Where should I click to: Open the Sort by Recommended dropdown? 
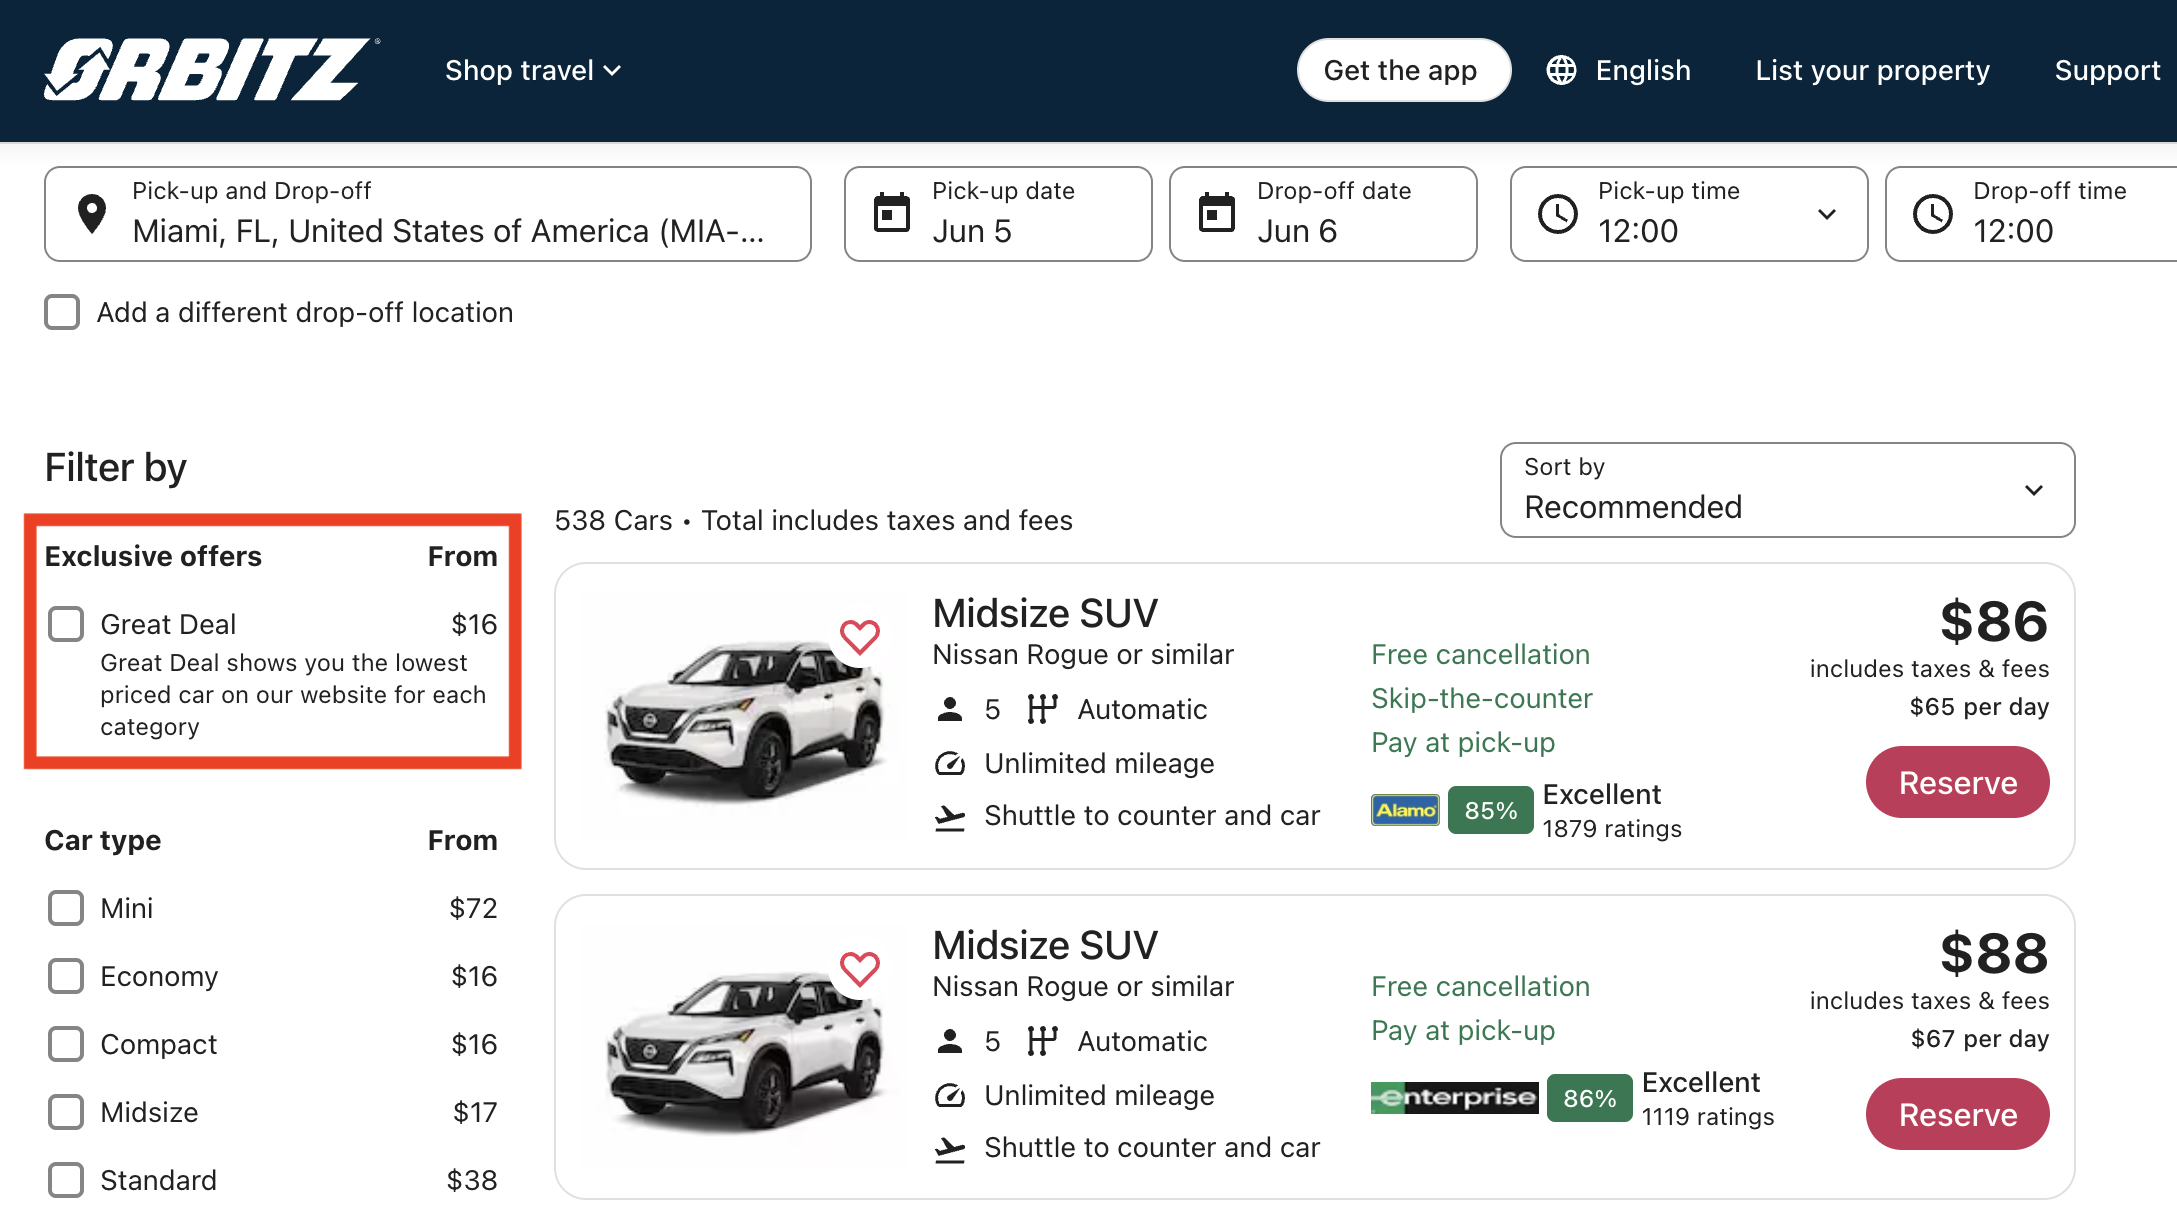(x=1787, y=490)
